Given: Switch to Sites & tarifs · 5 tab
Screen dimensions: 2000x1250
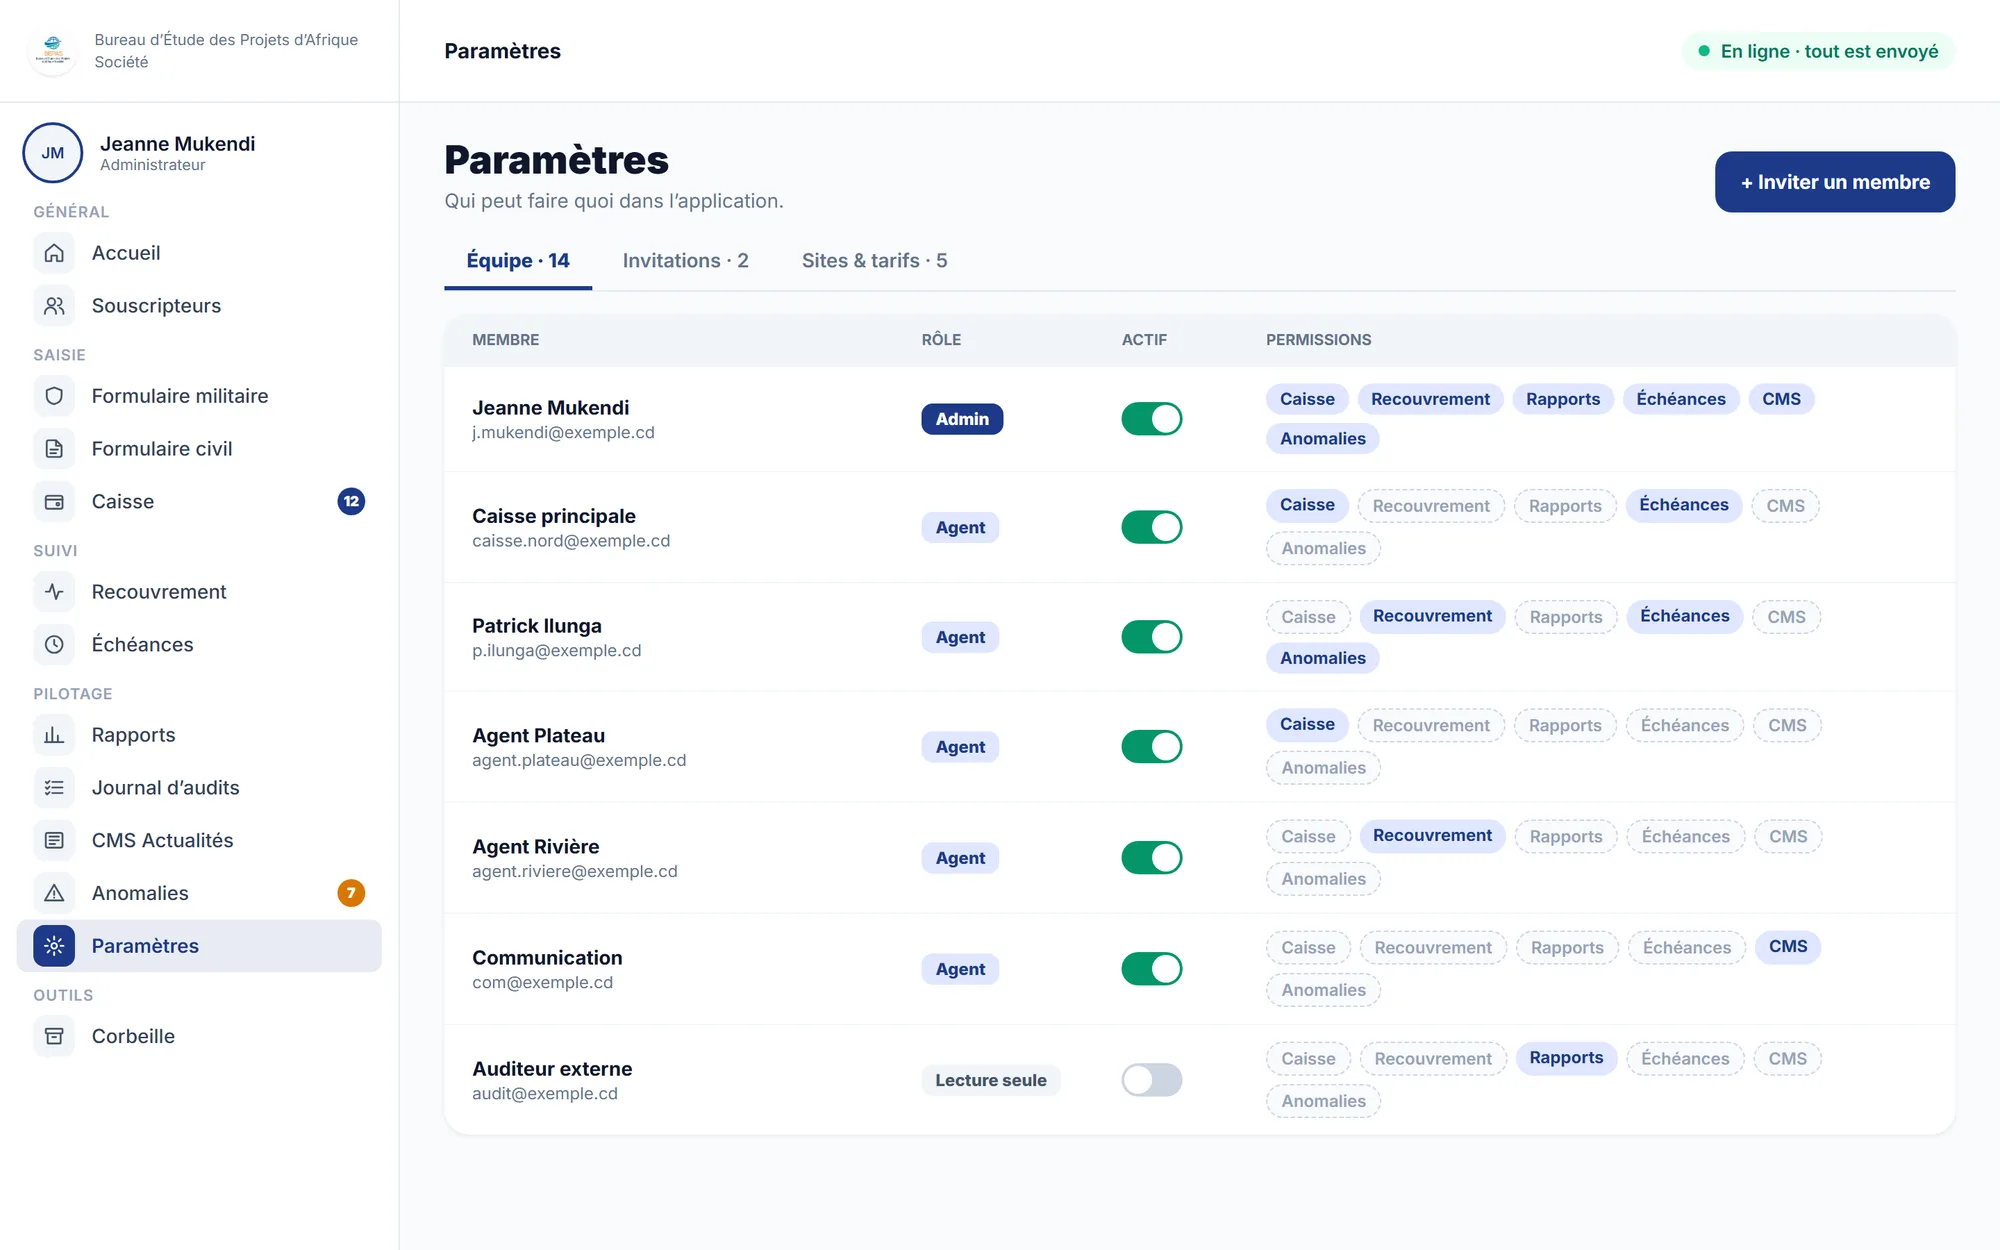Looking at the screenshot, I should pyautogui.click(x=875, y=261).
